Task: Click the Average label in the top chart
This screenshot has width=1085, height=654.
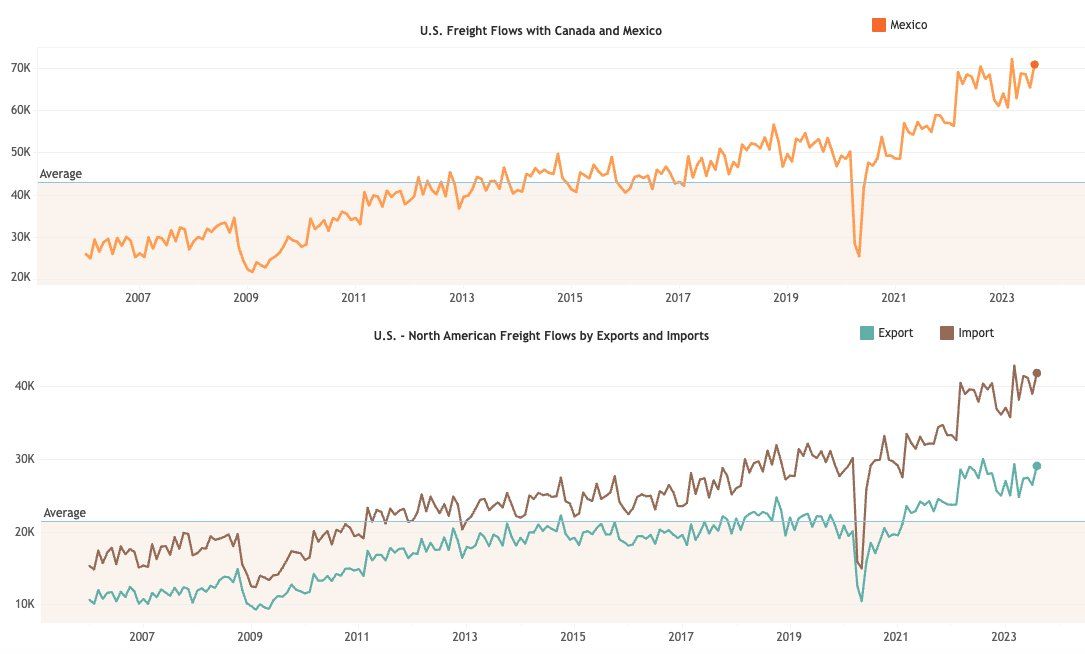Action: (61, 174)
